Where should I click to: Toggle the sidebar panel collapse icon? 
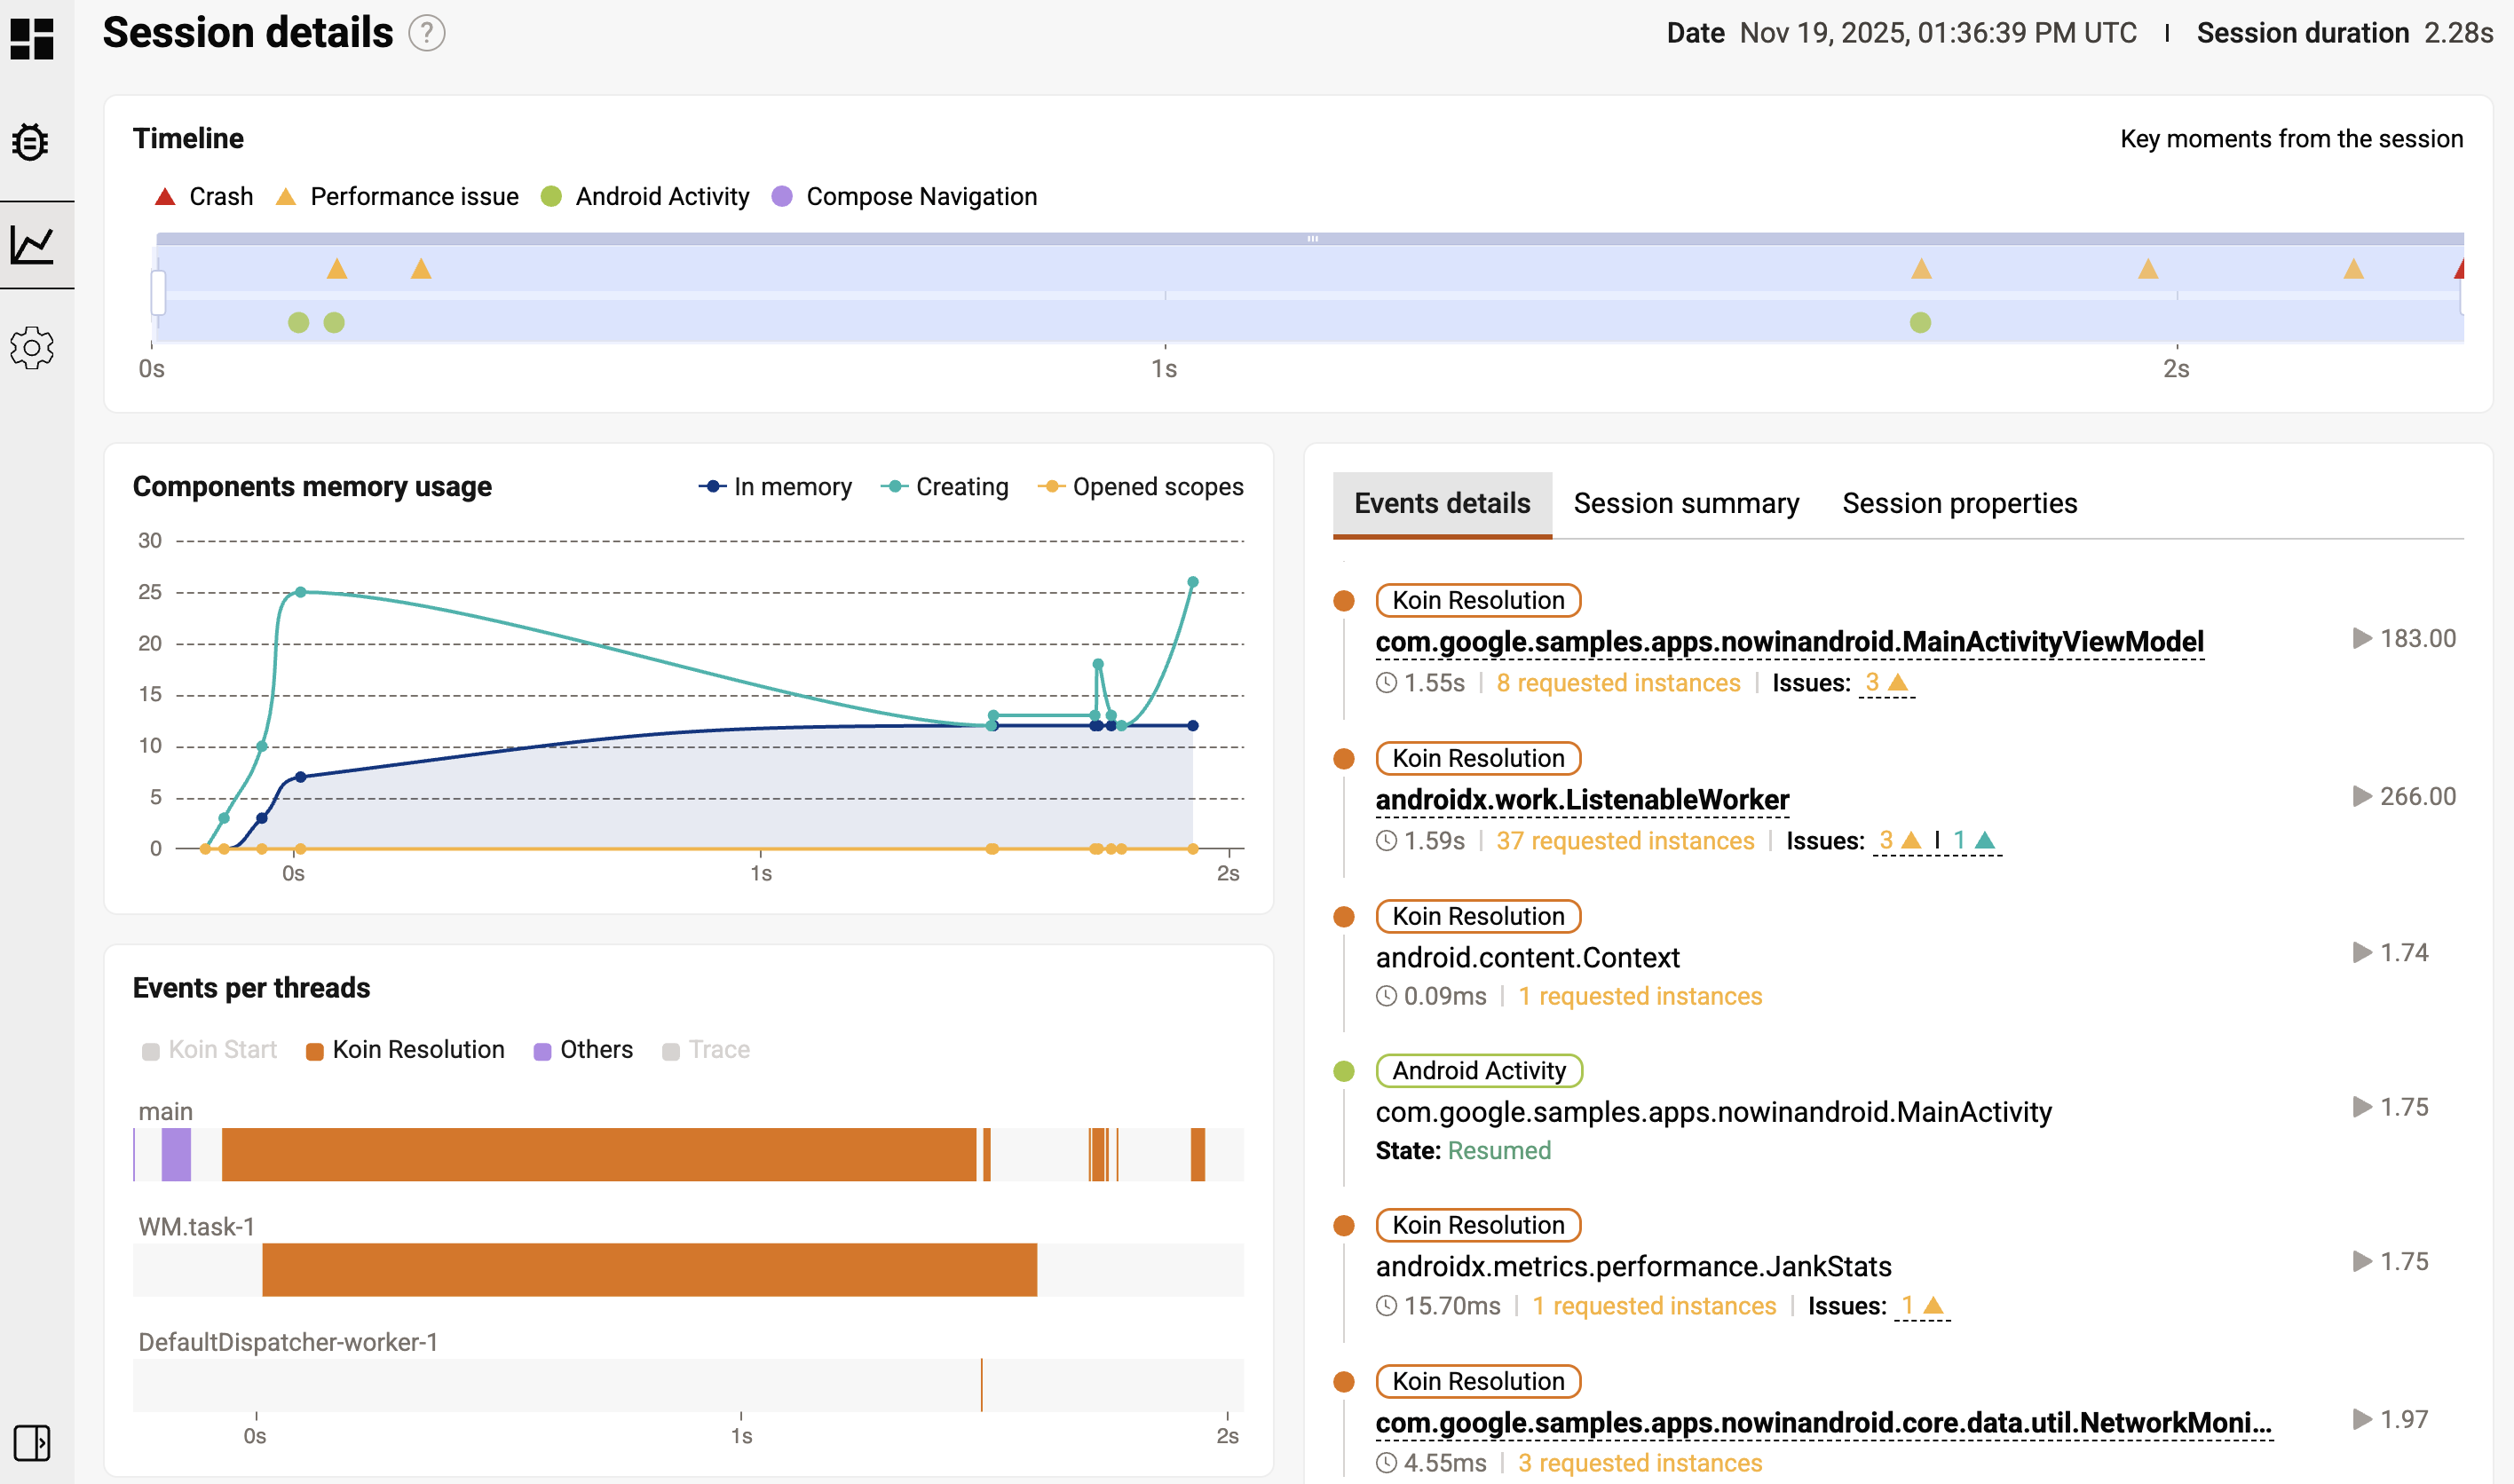click(32, 1442)
